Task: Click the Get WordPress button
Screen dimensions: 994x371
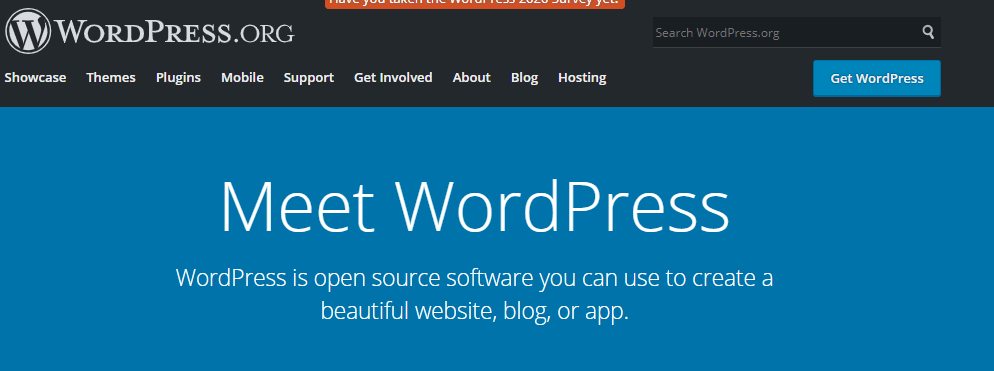Action: [877, 79]
